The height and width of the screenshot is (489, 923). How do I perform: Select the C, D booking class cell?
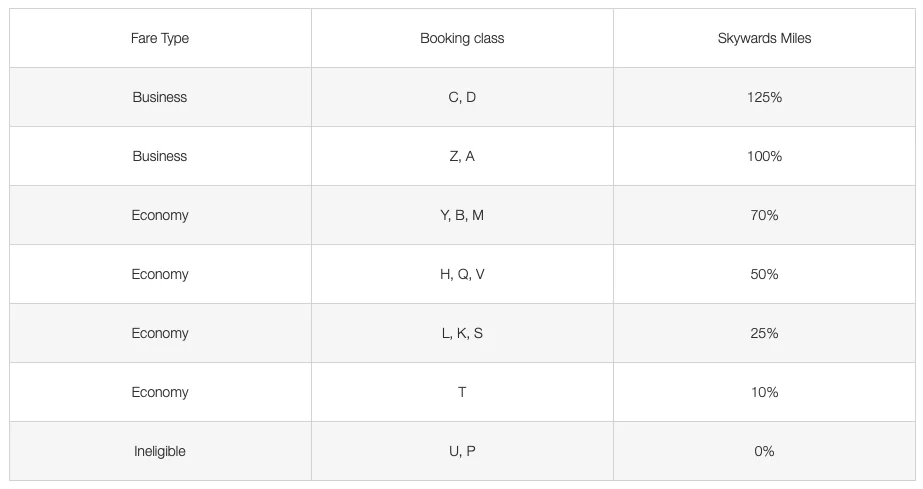point(462,97)
